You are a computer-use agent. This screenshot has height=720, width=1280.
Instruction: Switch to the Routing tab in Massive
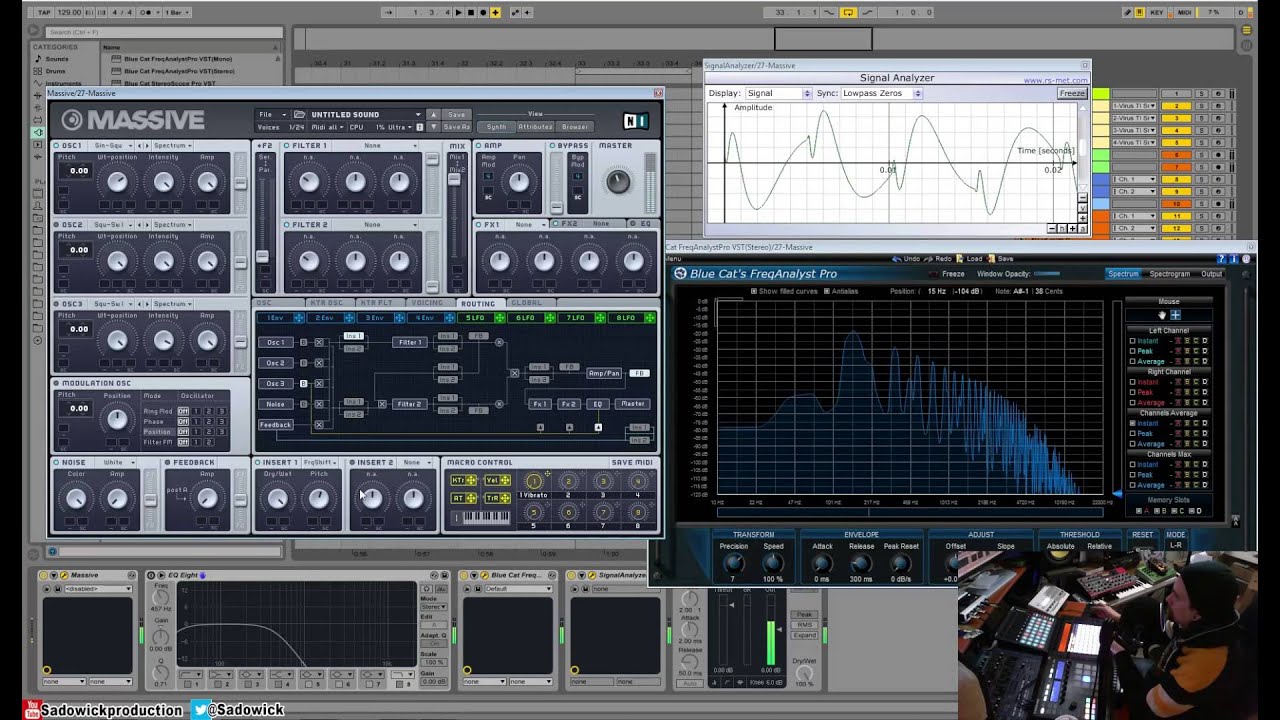tap(478, 303)
